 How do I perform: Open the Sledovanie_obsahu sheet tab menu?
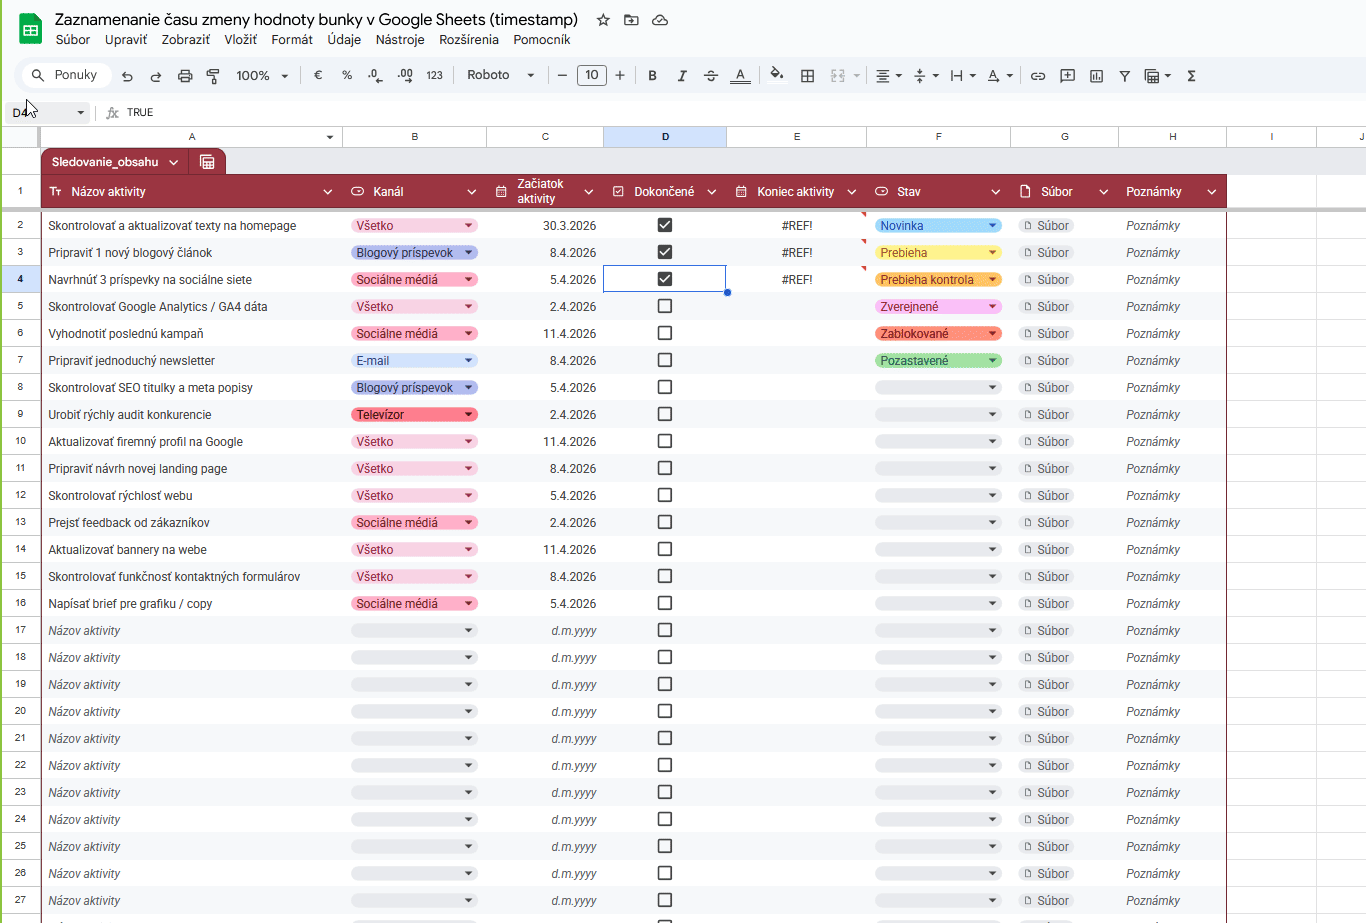pos(174,161)
